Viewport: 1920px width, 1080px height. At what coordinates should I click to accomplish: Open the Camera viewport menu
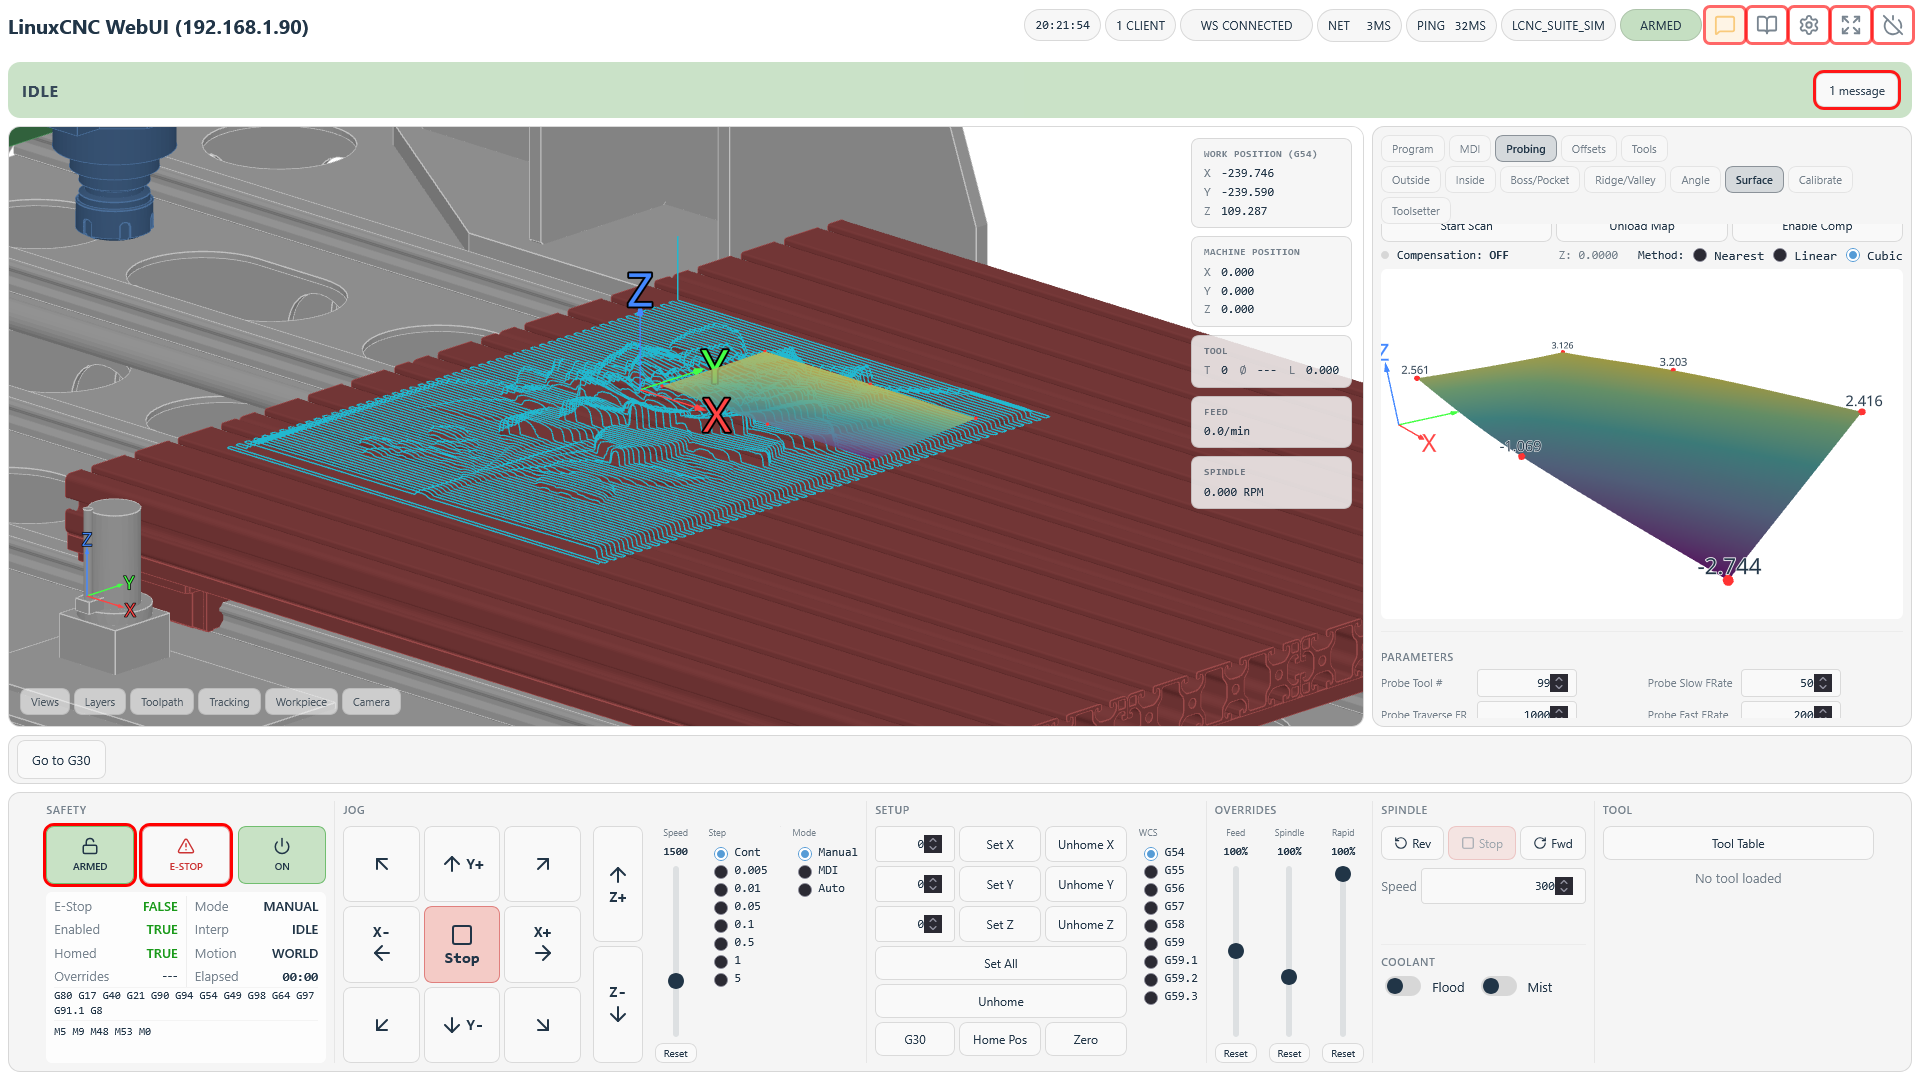(x=371, y=702)
